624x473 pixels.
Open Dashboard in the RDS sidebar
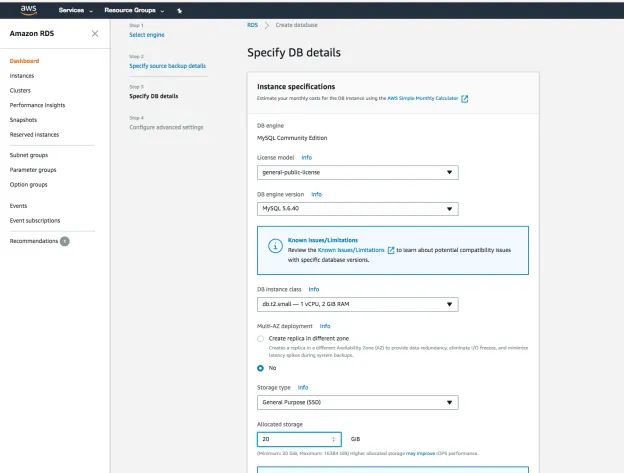[x=24, y=61]
